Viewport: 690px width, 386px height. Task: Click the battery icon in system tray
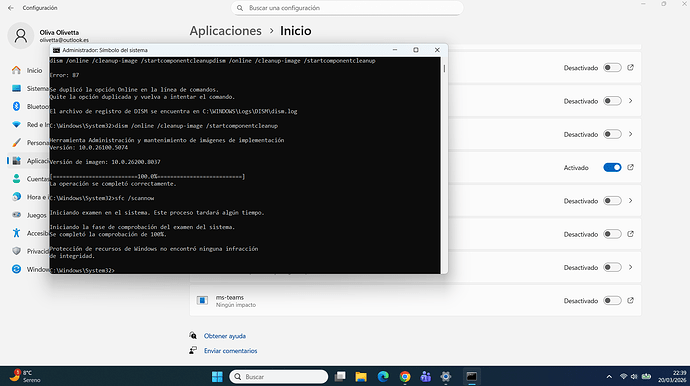(x=646, y=376)
